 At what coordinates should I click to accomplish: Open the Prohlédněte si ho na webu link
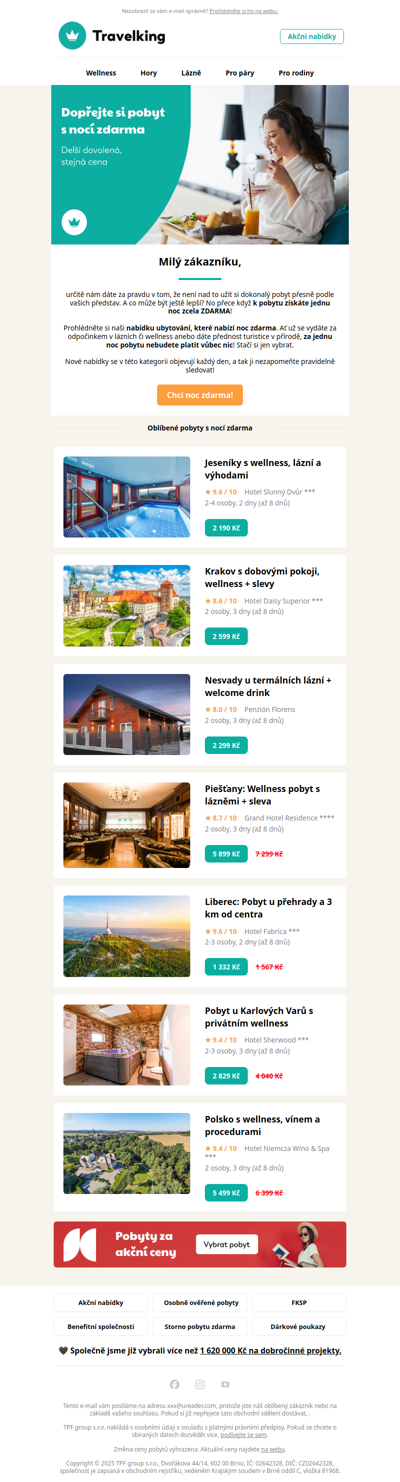pyautogui.click(x=244, y=11)
